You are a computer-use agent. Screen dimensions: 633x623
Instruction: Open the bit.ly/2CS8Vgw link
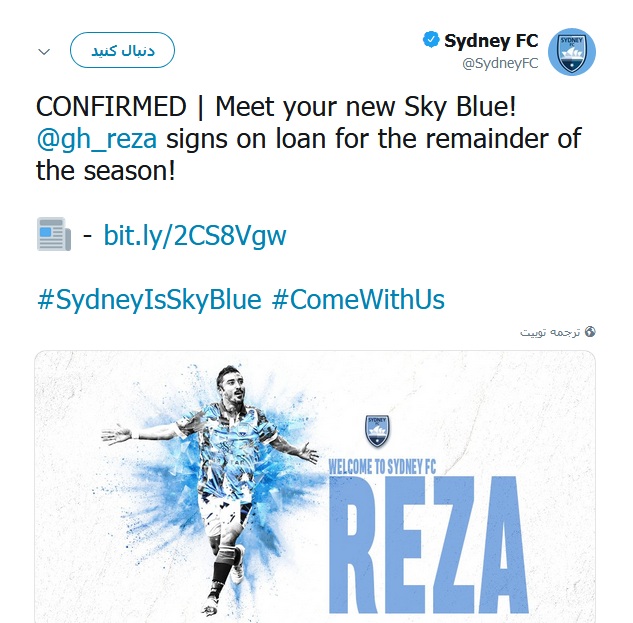point(195,235)
